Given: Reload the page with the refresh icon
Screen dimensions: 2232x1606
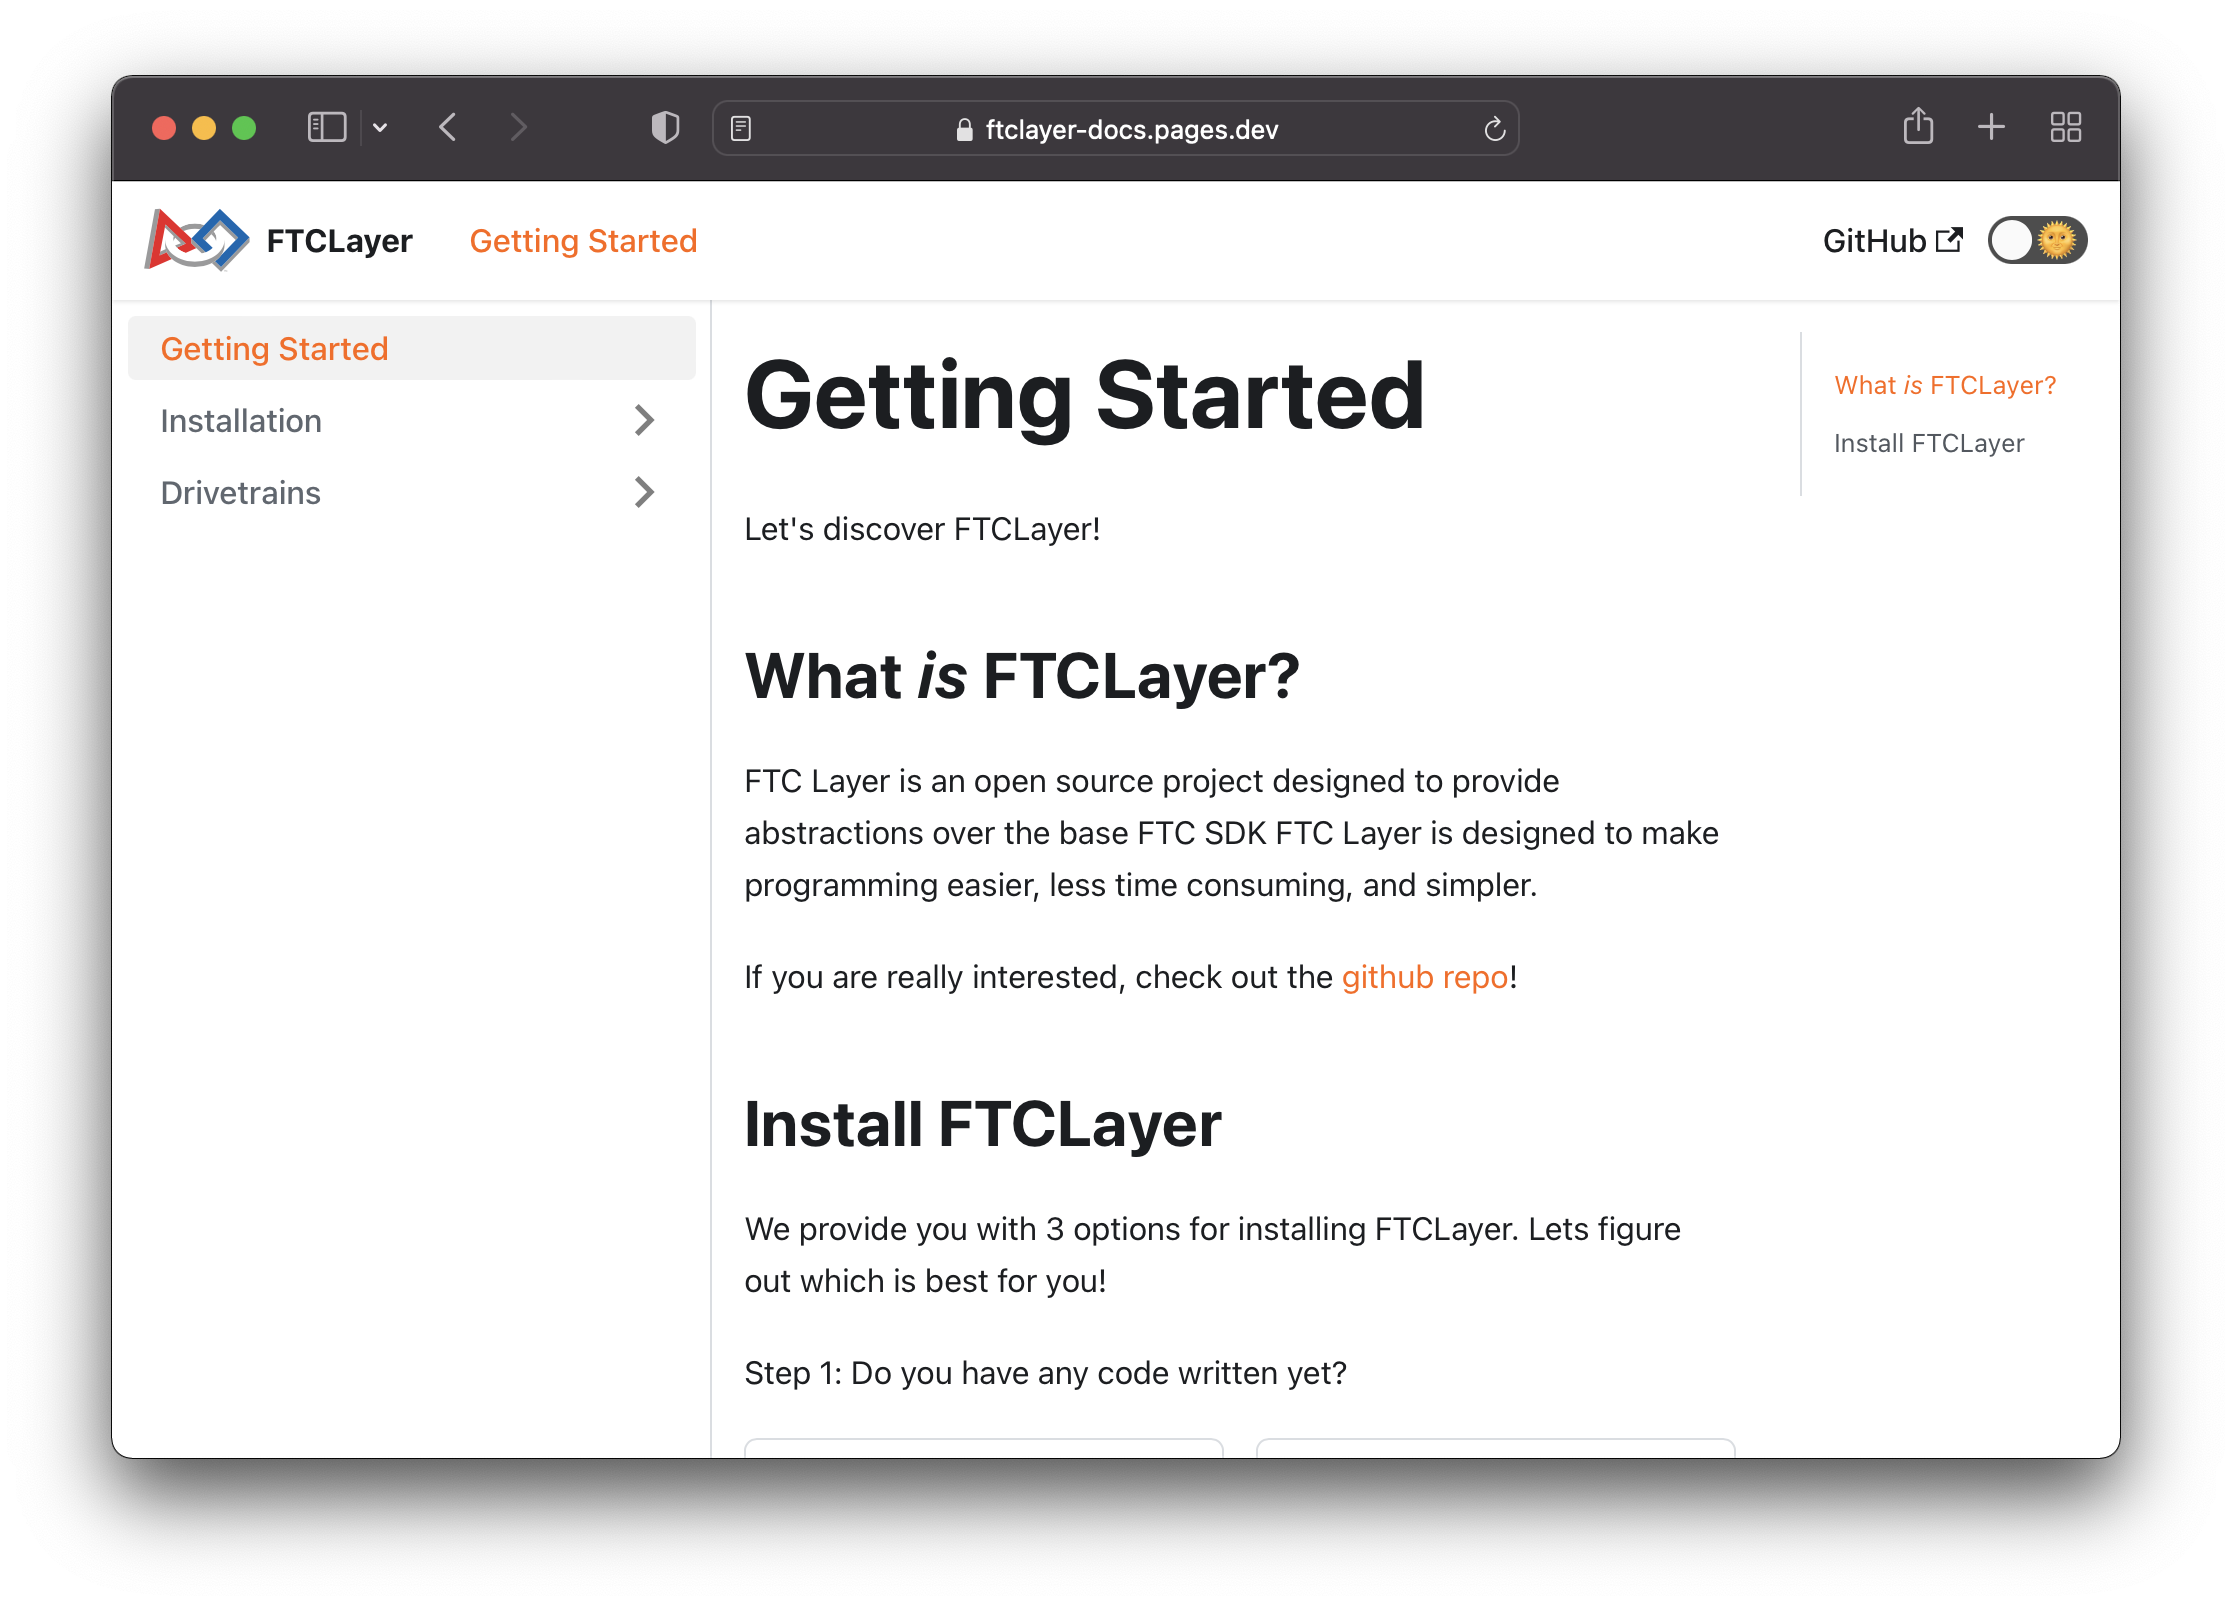Looking at the screenshot, I should click(1494, 128).
